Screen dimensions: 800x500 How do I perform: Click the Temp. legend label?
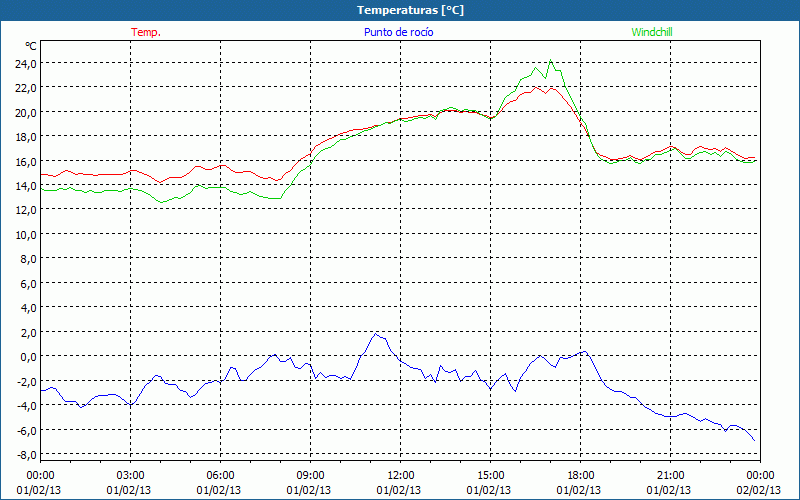(146, 32)
